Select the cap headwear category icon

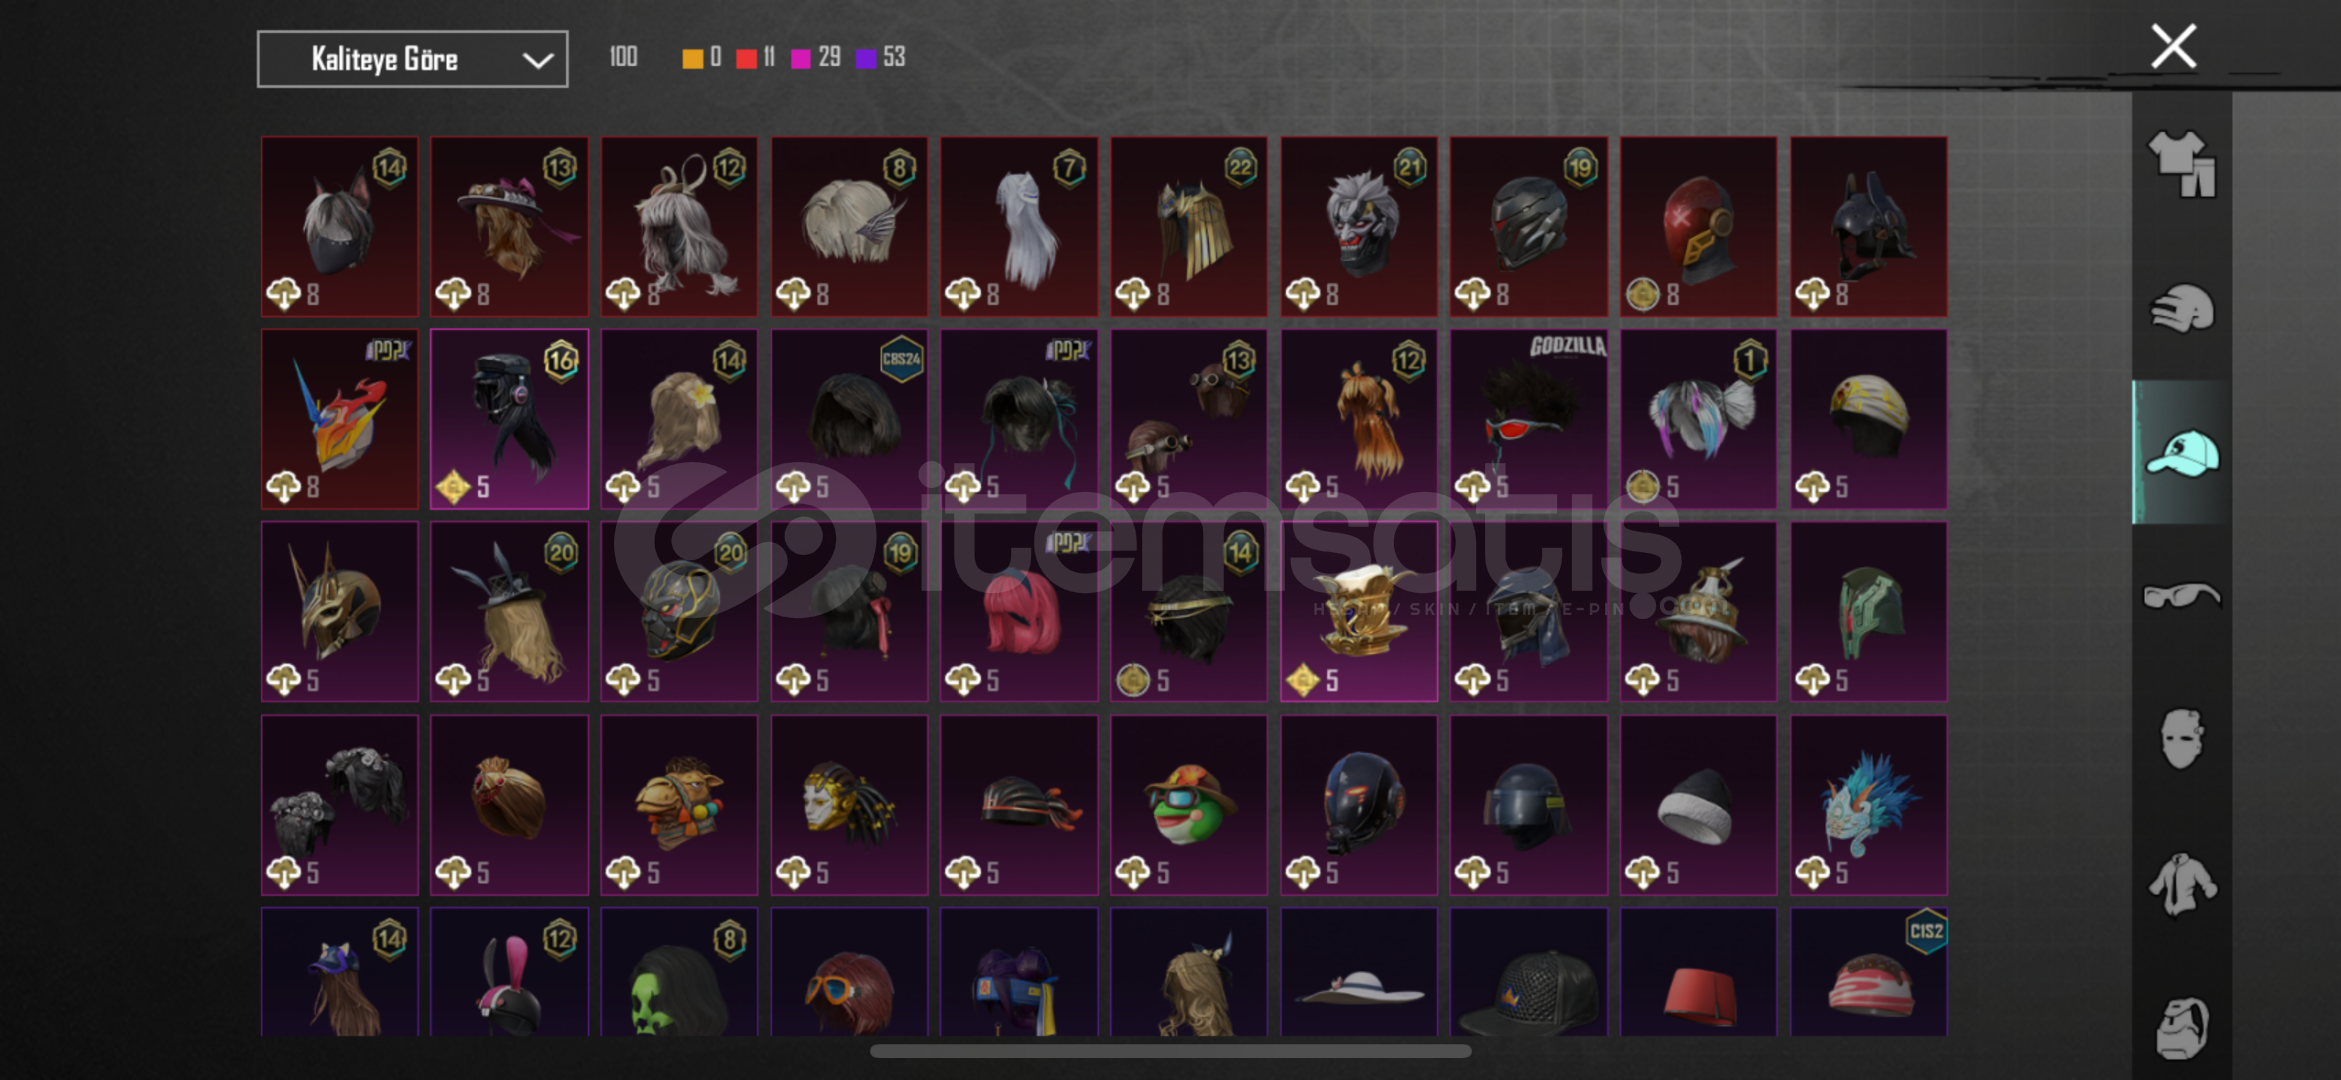tap(2181, 453)
